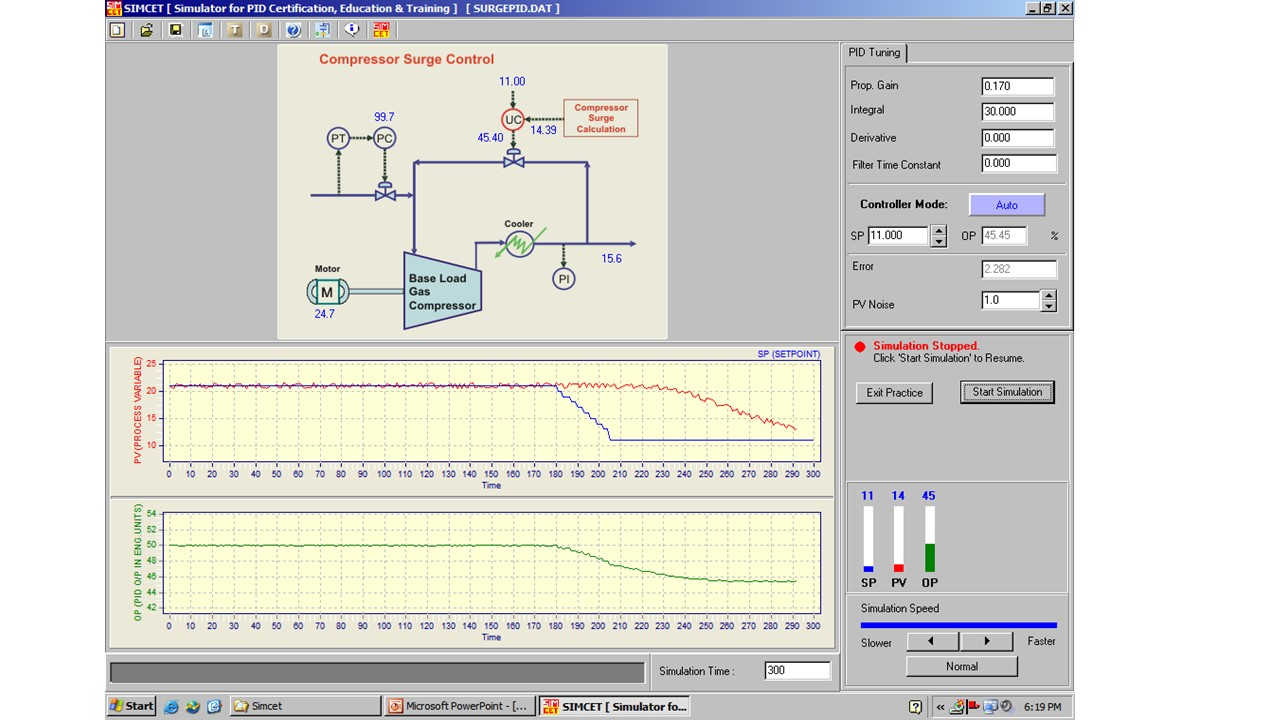Click the New file toolbar icon

pos(117,30)
